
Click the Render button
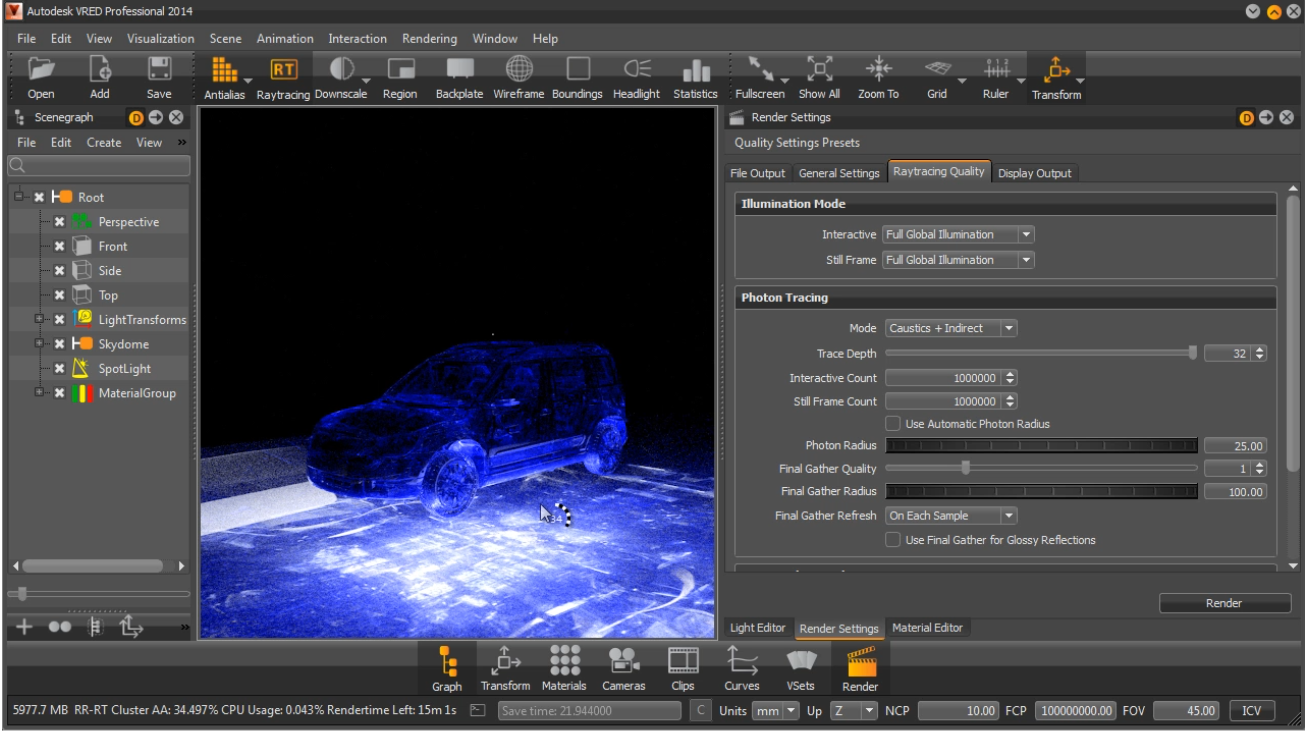point(1224,603)
